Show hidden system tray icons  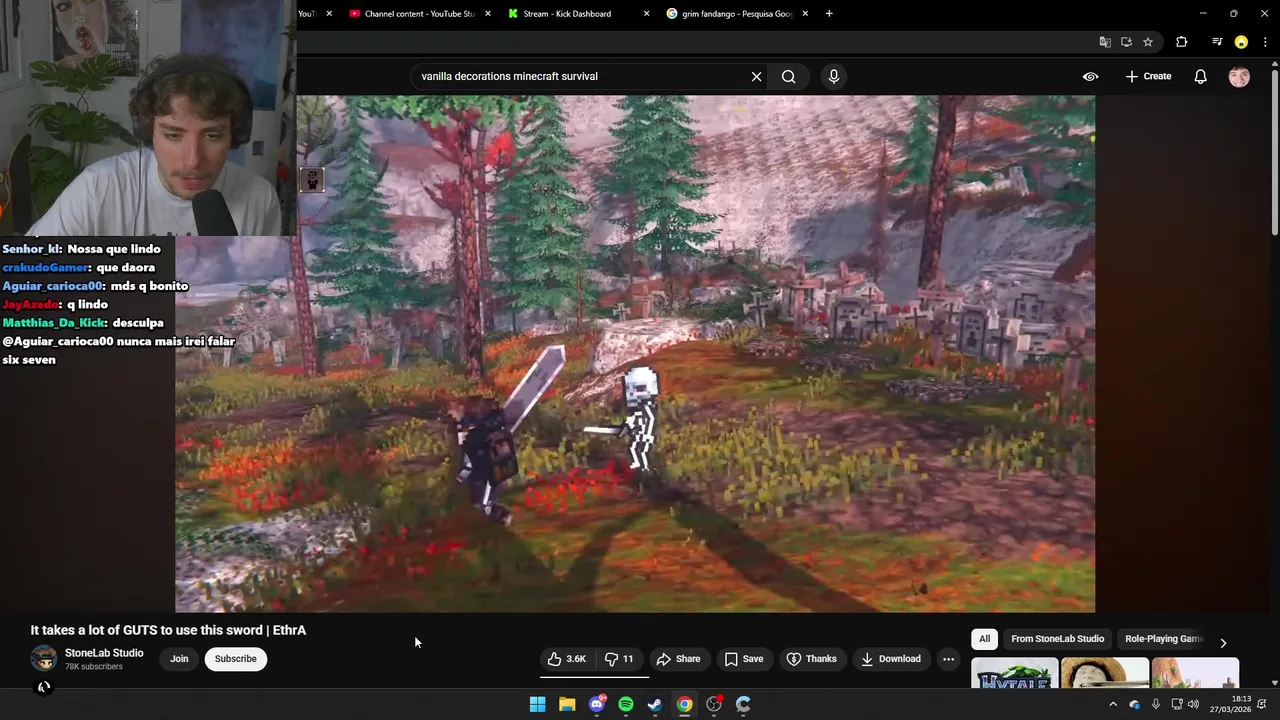(1112, 704)
